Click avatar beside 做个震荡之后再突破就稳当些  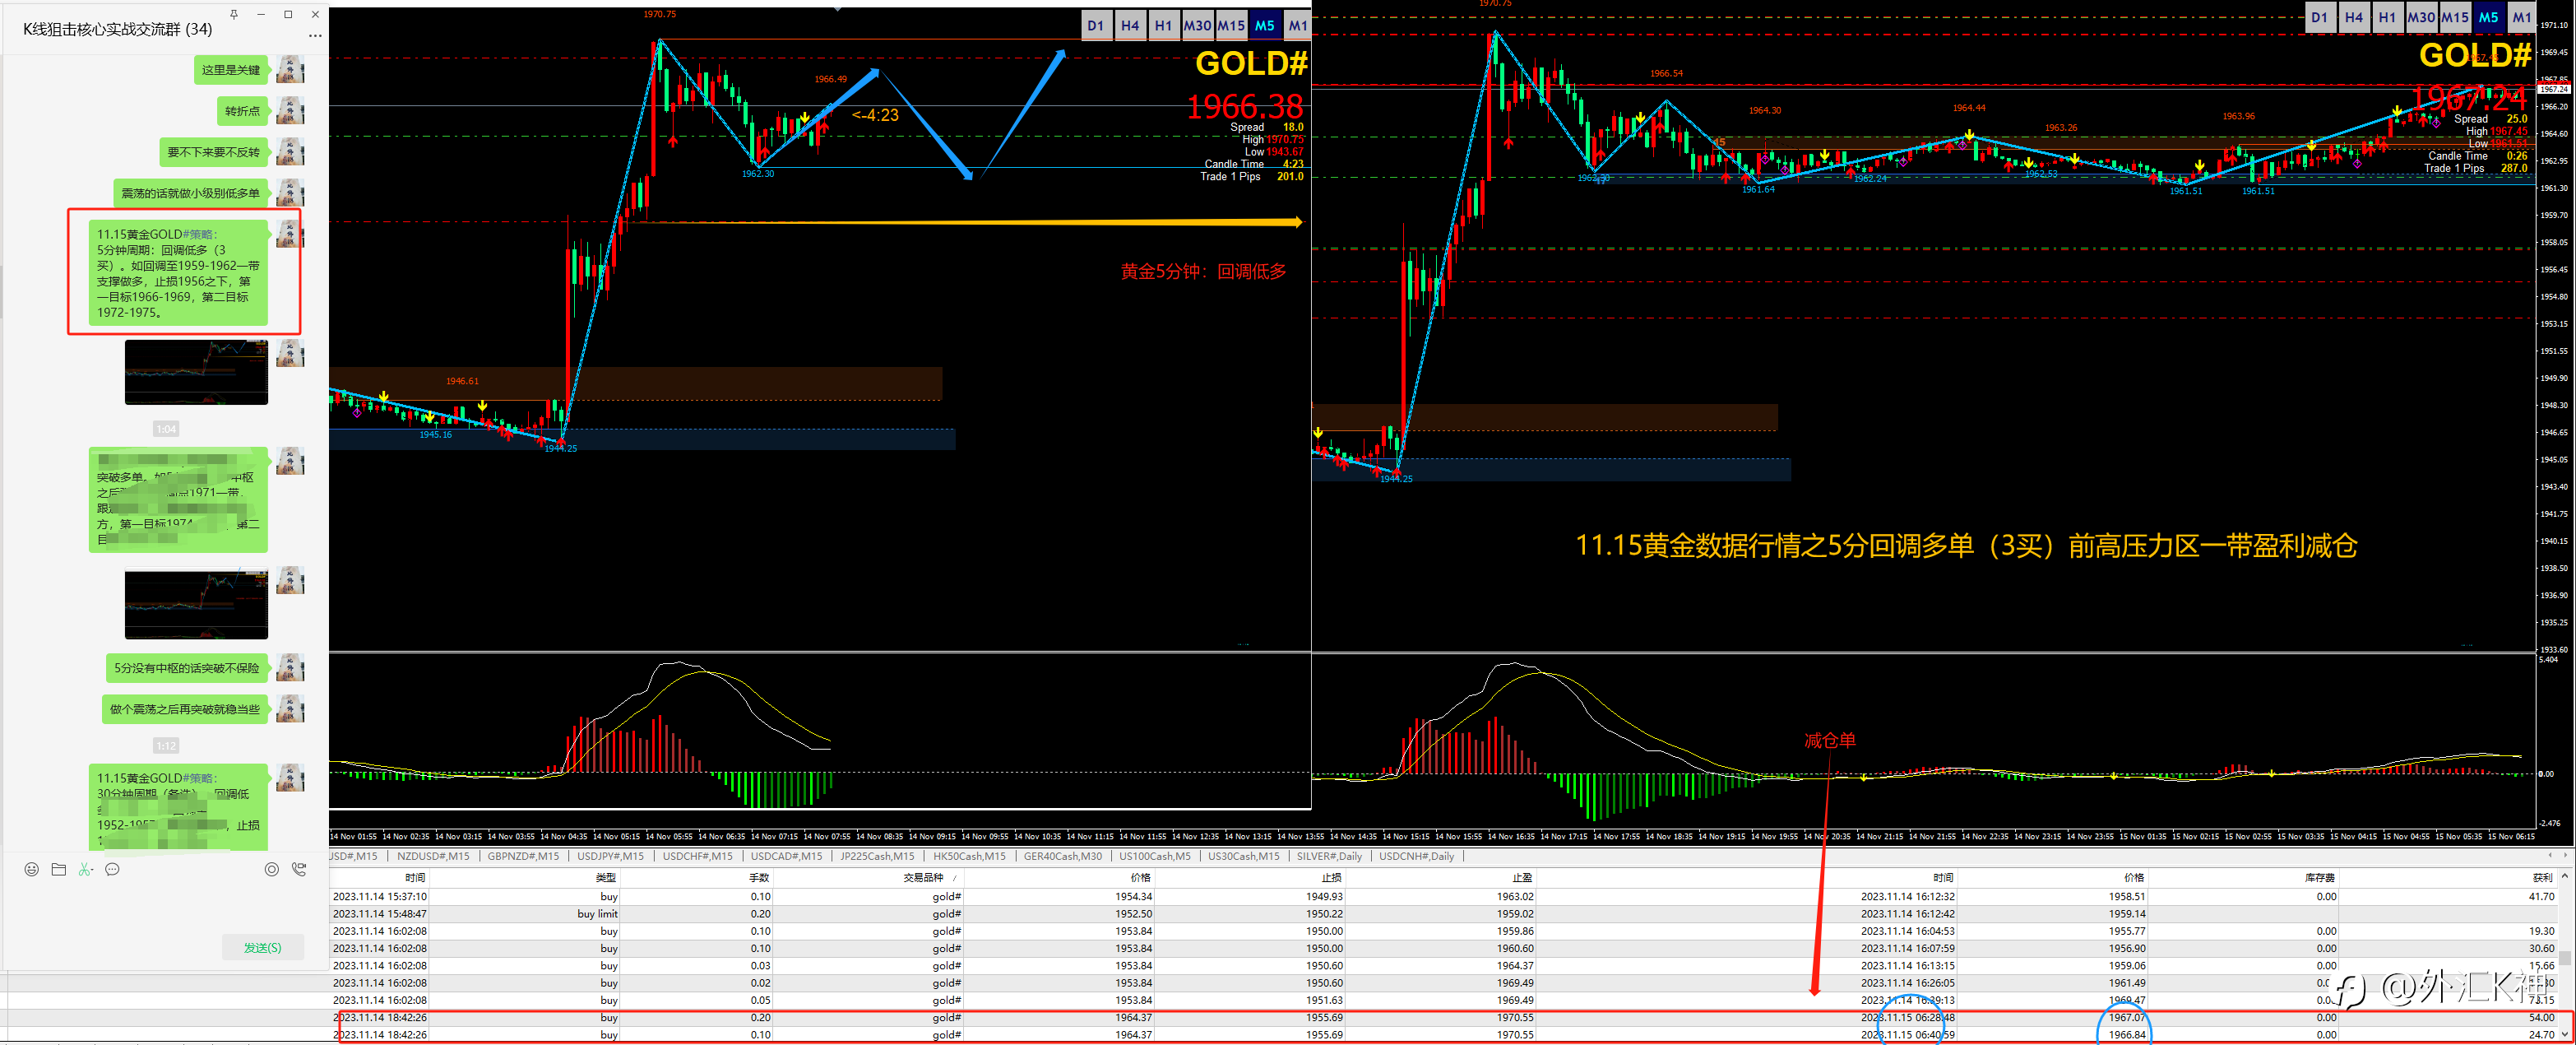(290, 709)
